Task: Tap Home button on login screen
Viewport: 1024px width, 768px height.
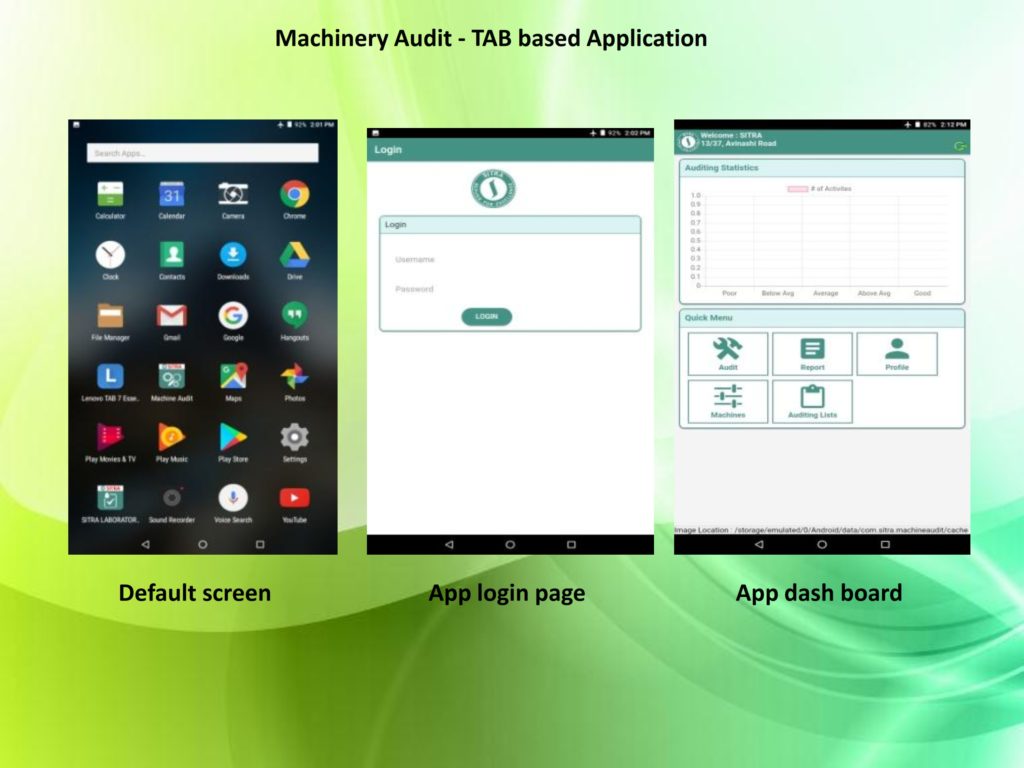Action: coord(510,544)
